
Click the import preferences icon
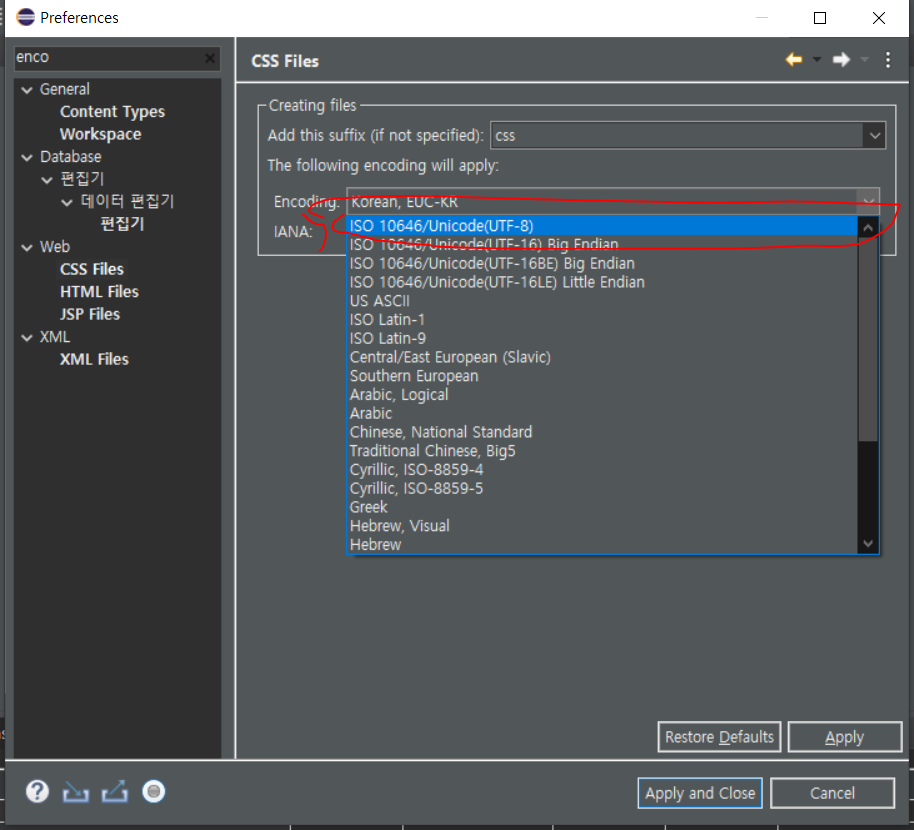click(76, 792)
